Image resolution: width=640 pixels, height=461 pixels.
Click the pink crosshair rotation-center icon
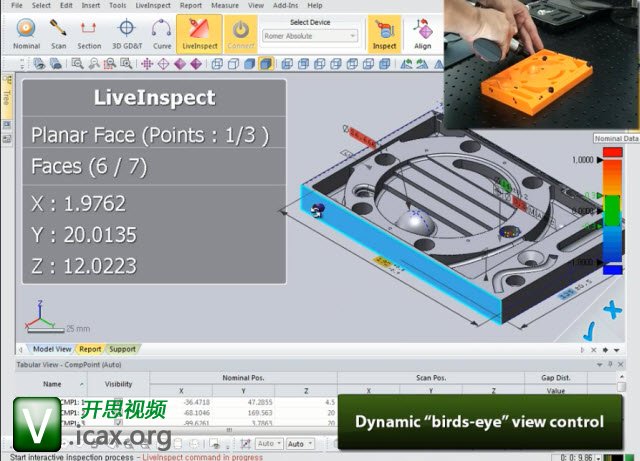(x=147, y=64)
